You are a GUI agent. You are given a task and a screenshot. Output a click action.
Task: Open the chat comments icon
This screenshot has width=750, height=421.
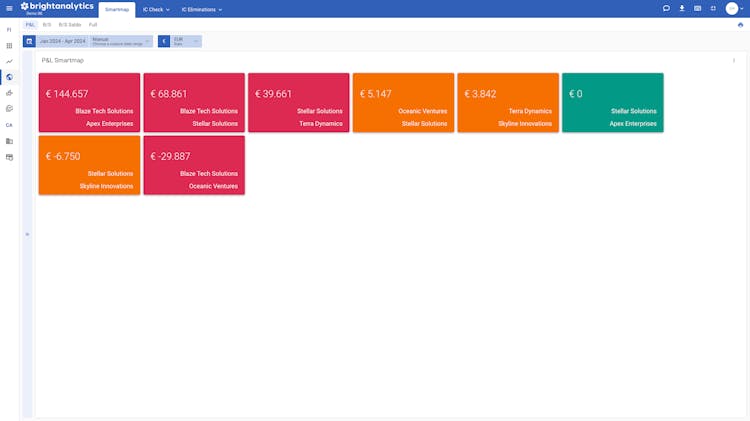[666, 8]
